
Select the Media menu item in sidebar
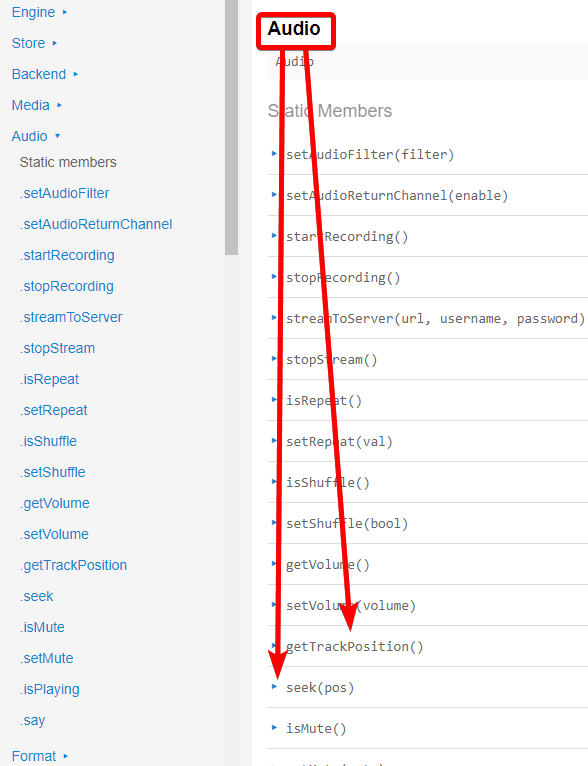(31, 105)
